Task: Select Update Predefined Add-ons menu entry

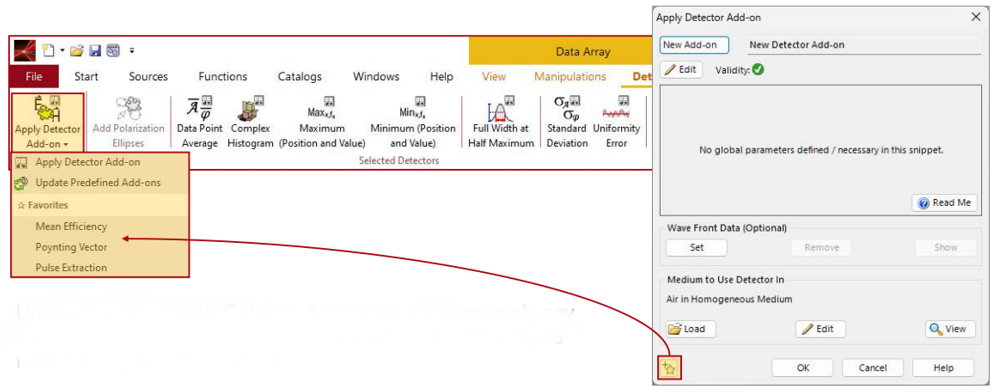Action: tap(98, 183)
